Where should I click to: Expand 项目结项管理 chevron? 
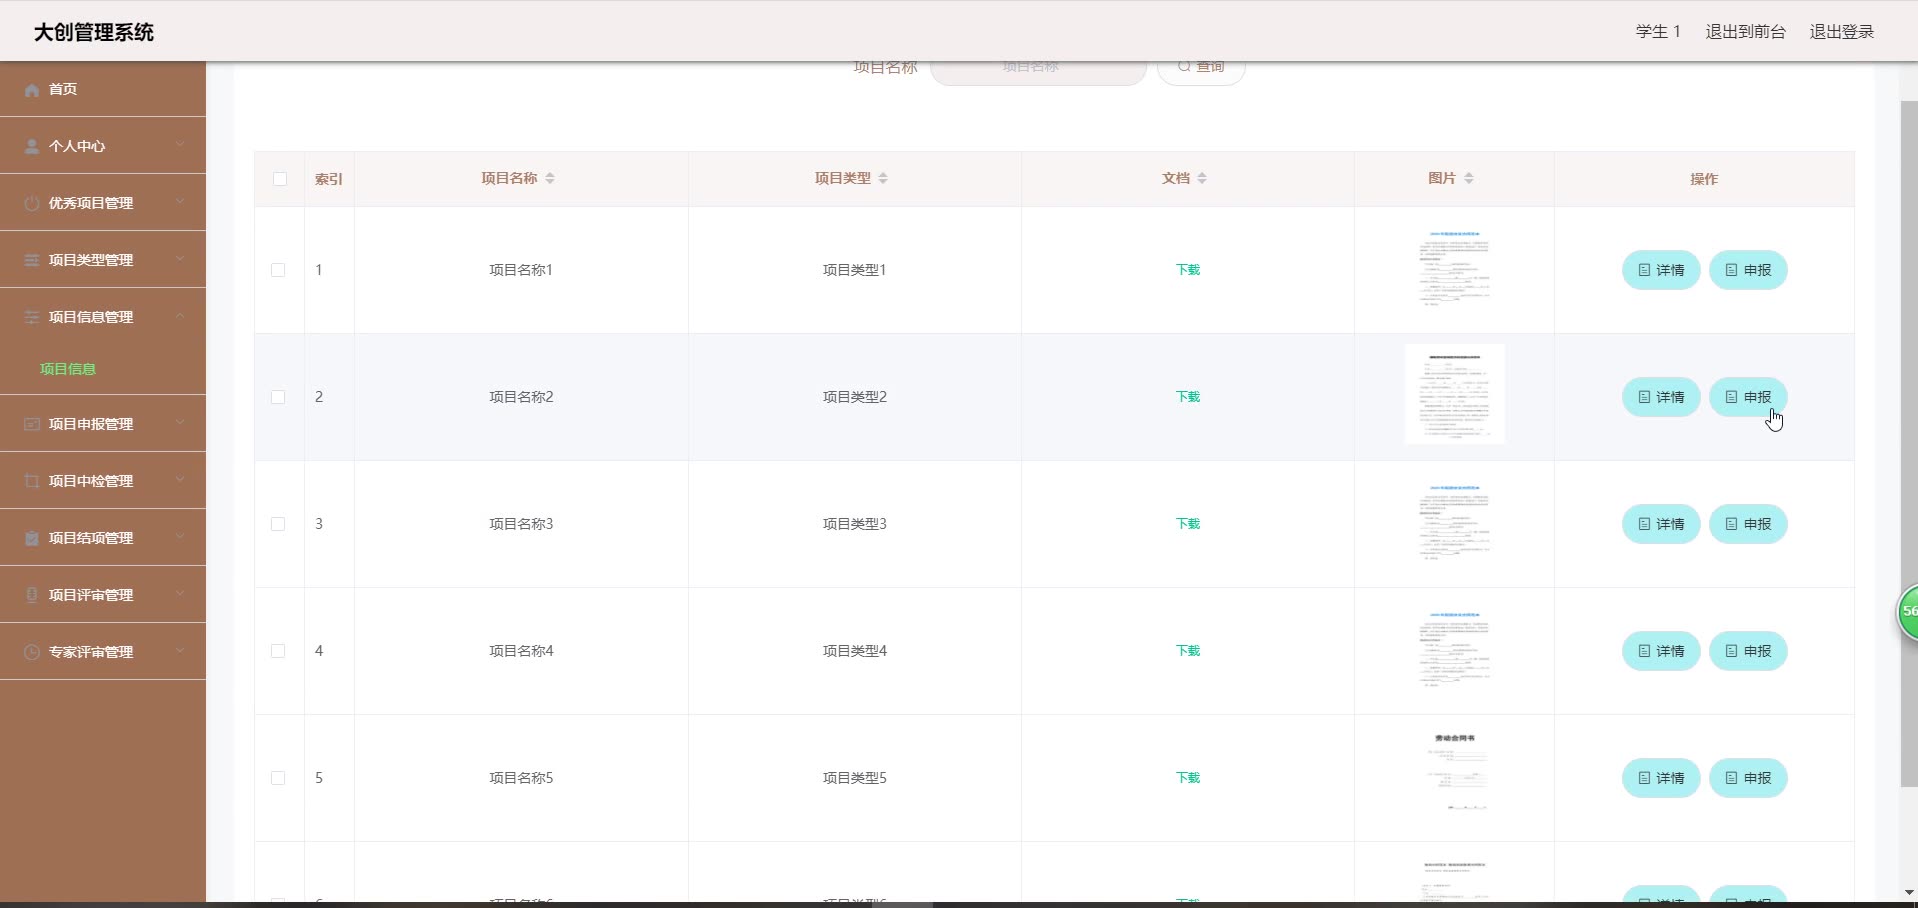(x=180, y=537)
